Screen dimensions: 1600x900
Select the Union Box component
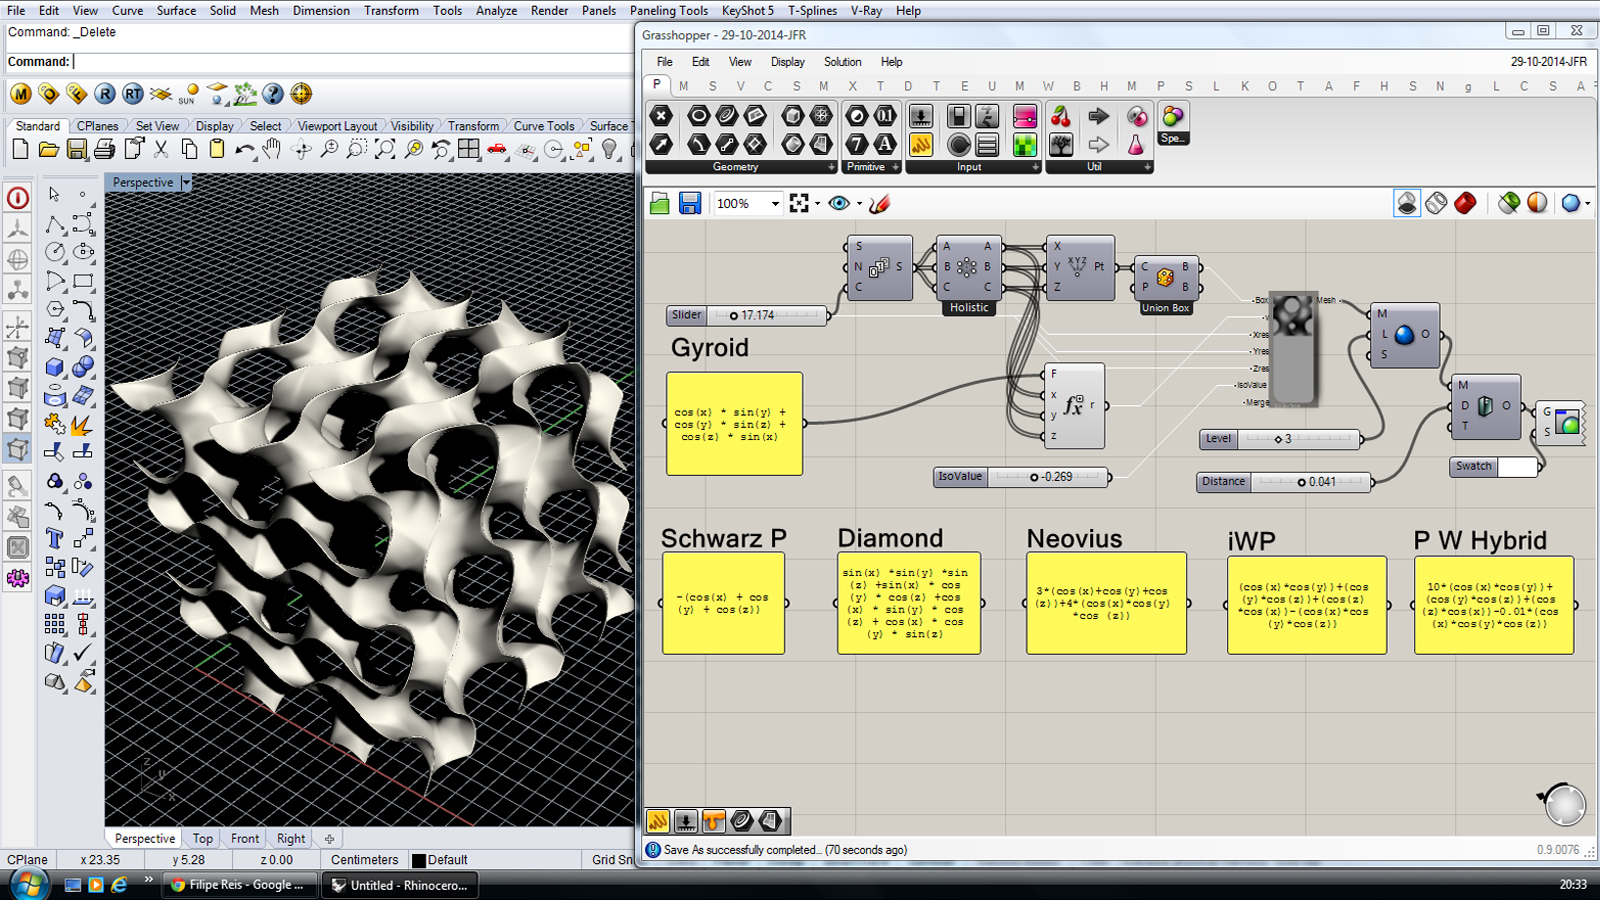click(1165, 283)
